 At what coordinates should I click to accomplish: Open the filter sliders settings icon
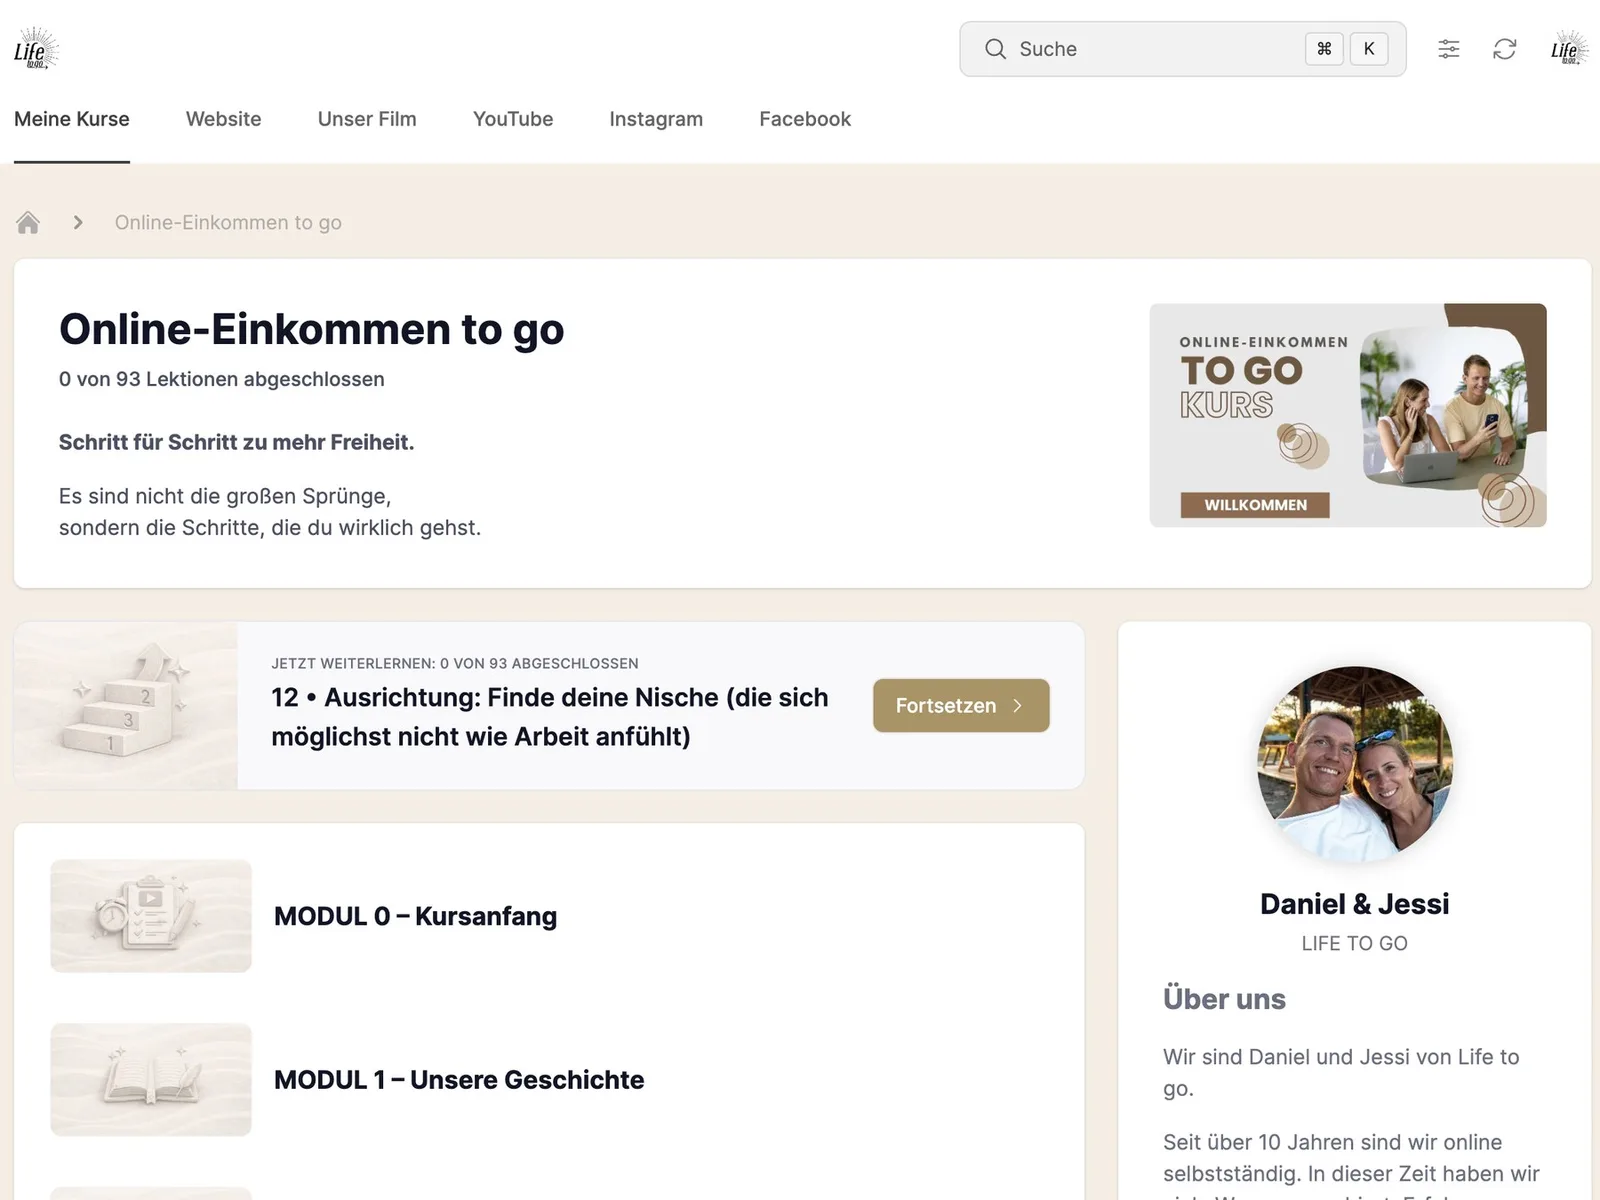coord(1449,49)
